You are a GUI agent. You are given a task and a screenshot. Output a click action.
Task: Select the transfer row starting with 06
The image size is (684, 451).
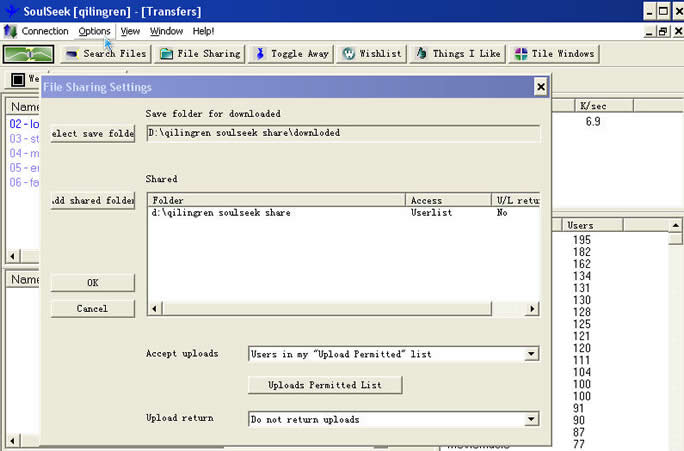24,182
